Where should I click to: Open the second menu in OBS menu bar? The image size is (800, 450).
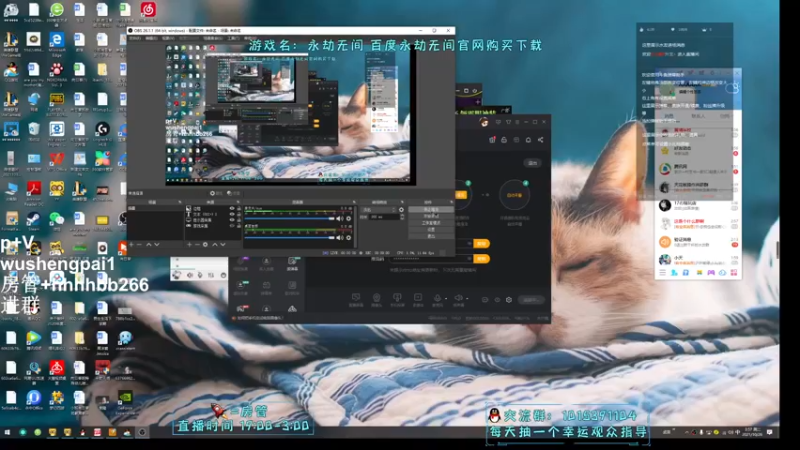point(152,38)
